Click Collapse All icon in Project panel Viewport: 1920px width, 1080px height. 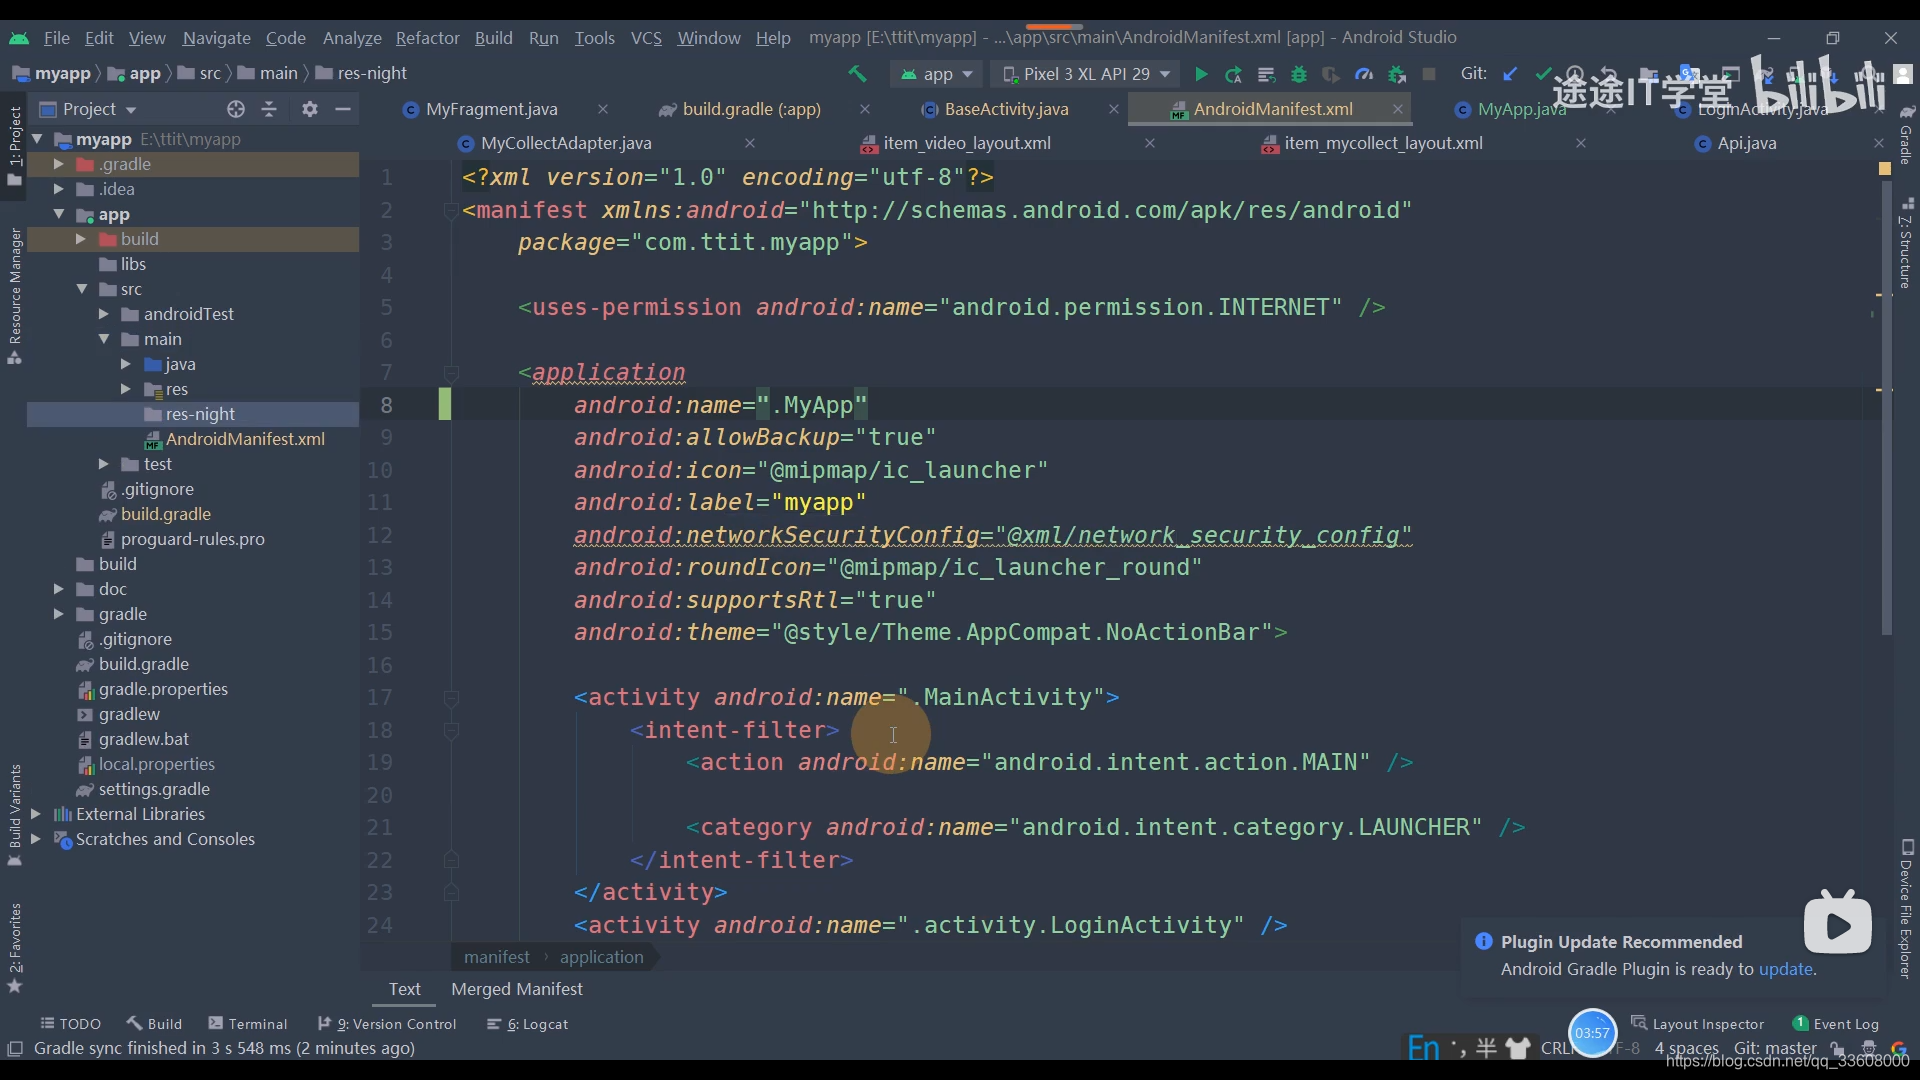click(269, 109)
